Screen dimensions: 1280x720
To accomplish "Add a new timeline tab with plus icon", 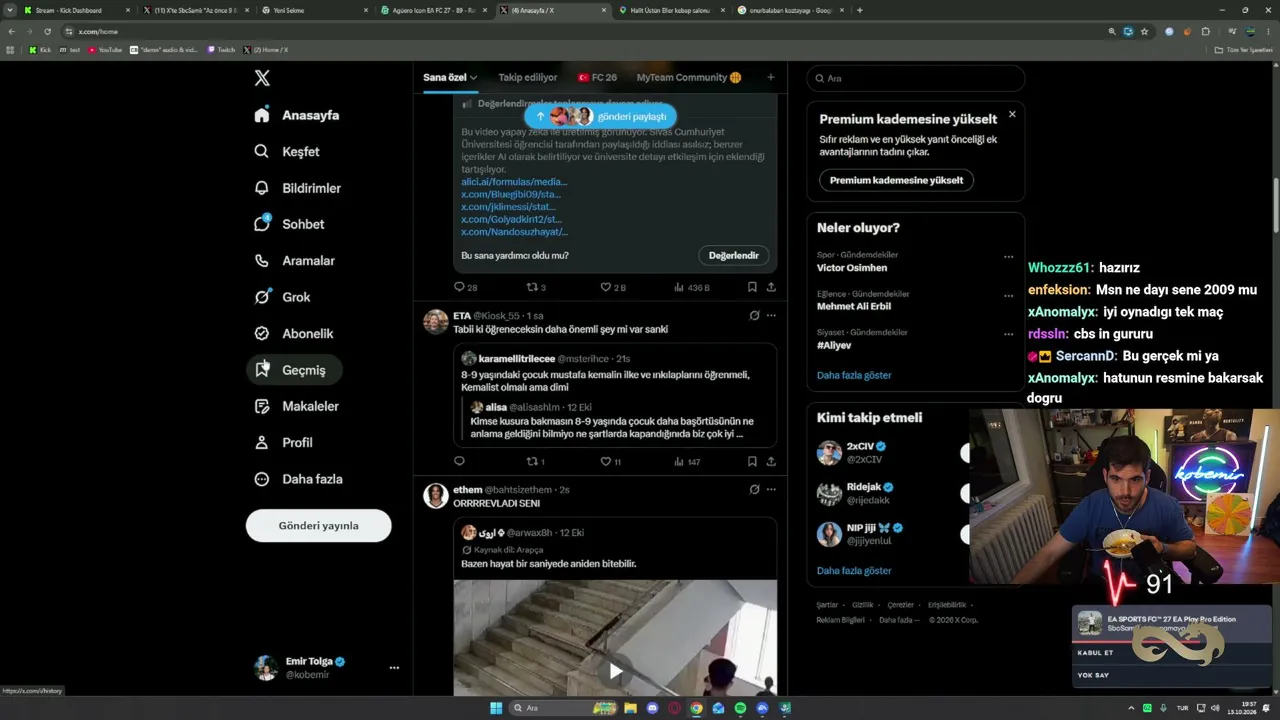I will click(x=770, y=77).
